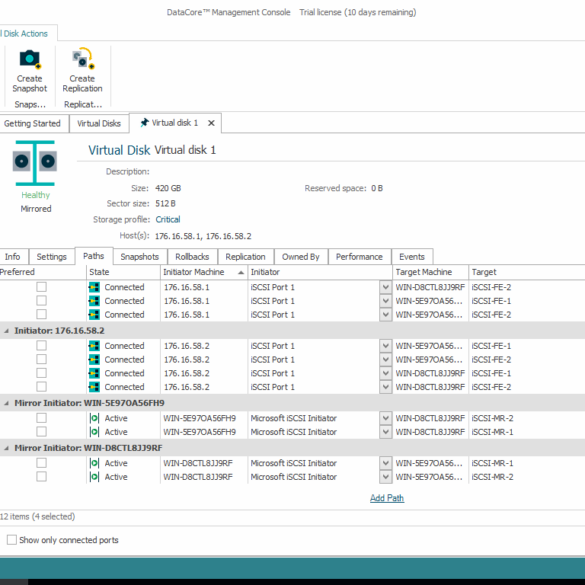The height and width of the screenshot is (585, 585).
Task: Open initiator dropdown for WIN-D8CTL8JJ9RF iSCSI-MR-2 row
Action: [x=385, y=477]
